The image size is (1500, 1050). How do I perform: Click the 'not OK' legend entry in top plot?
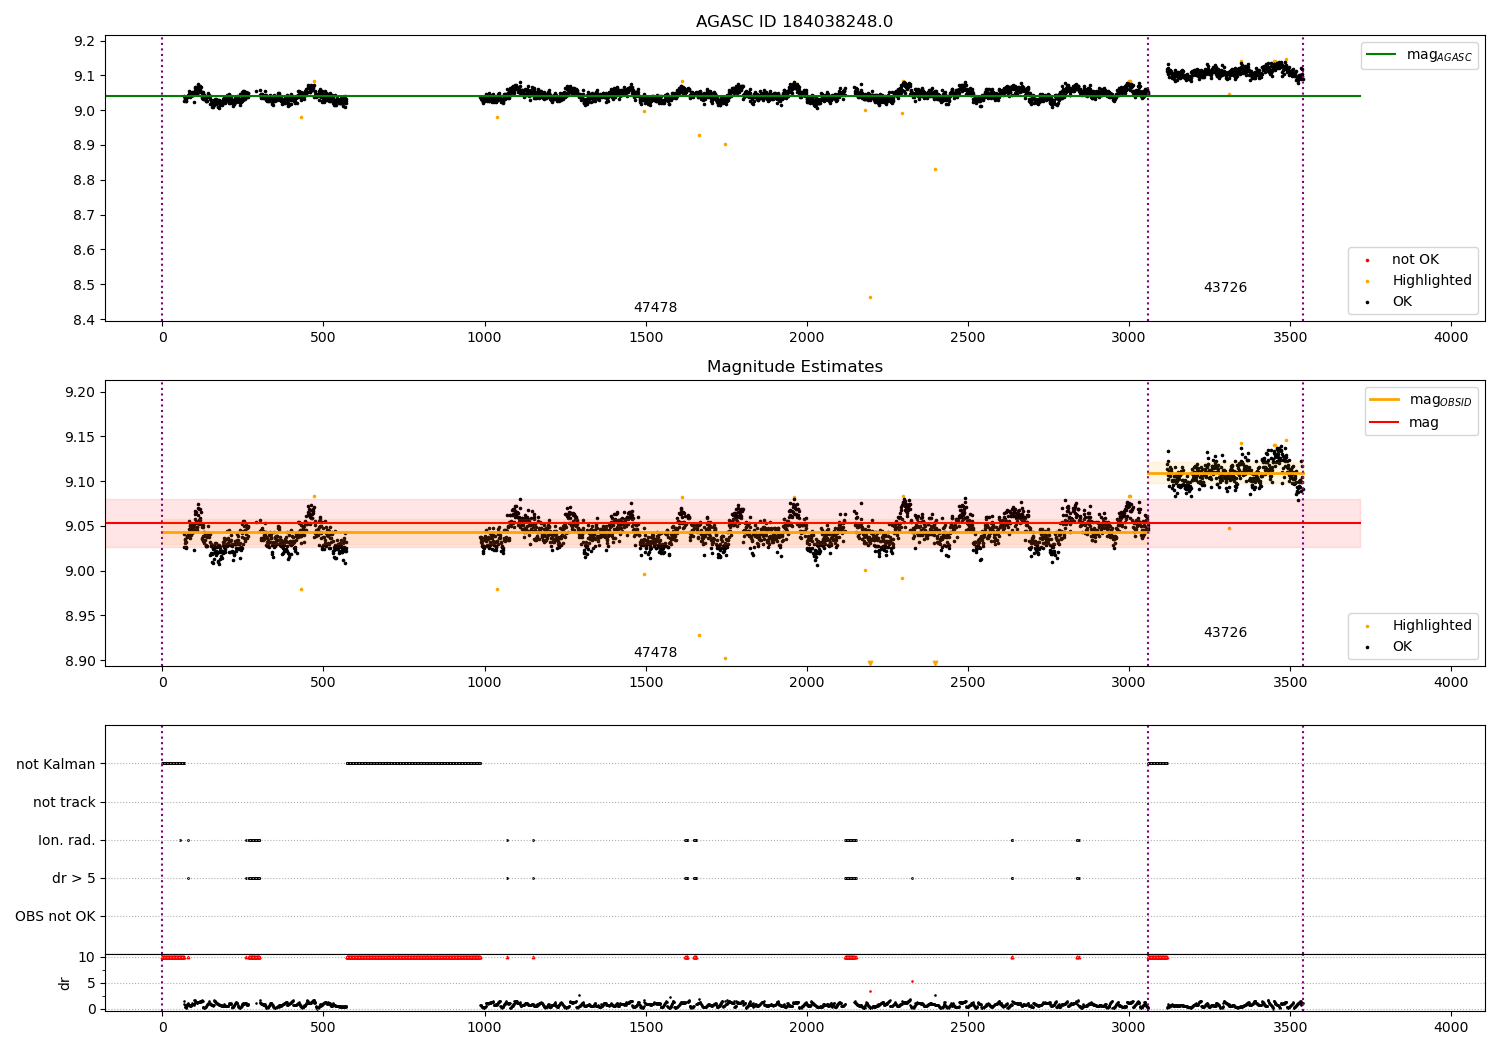[1415, 260]
